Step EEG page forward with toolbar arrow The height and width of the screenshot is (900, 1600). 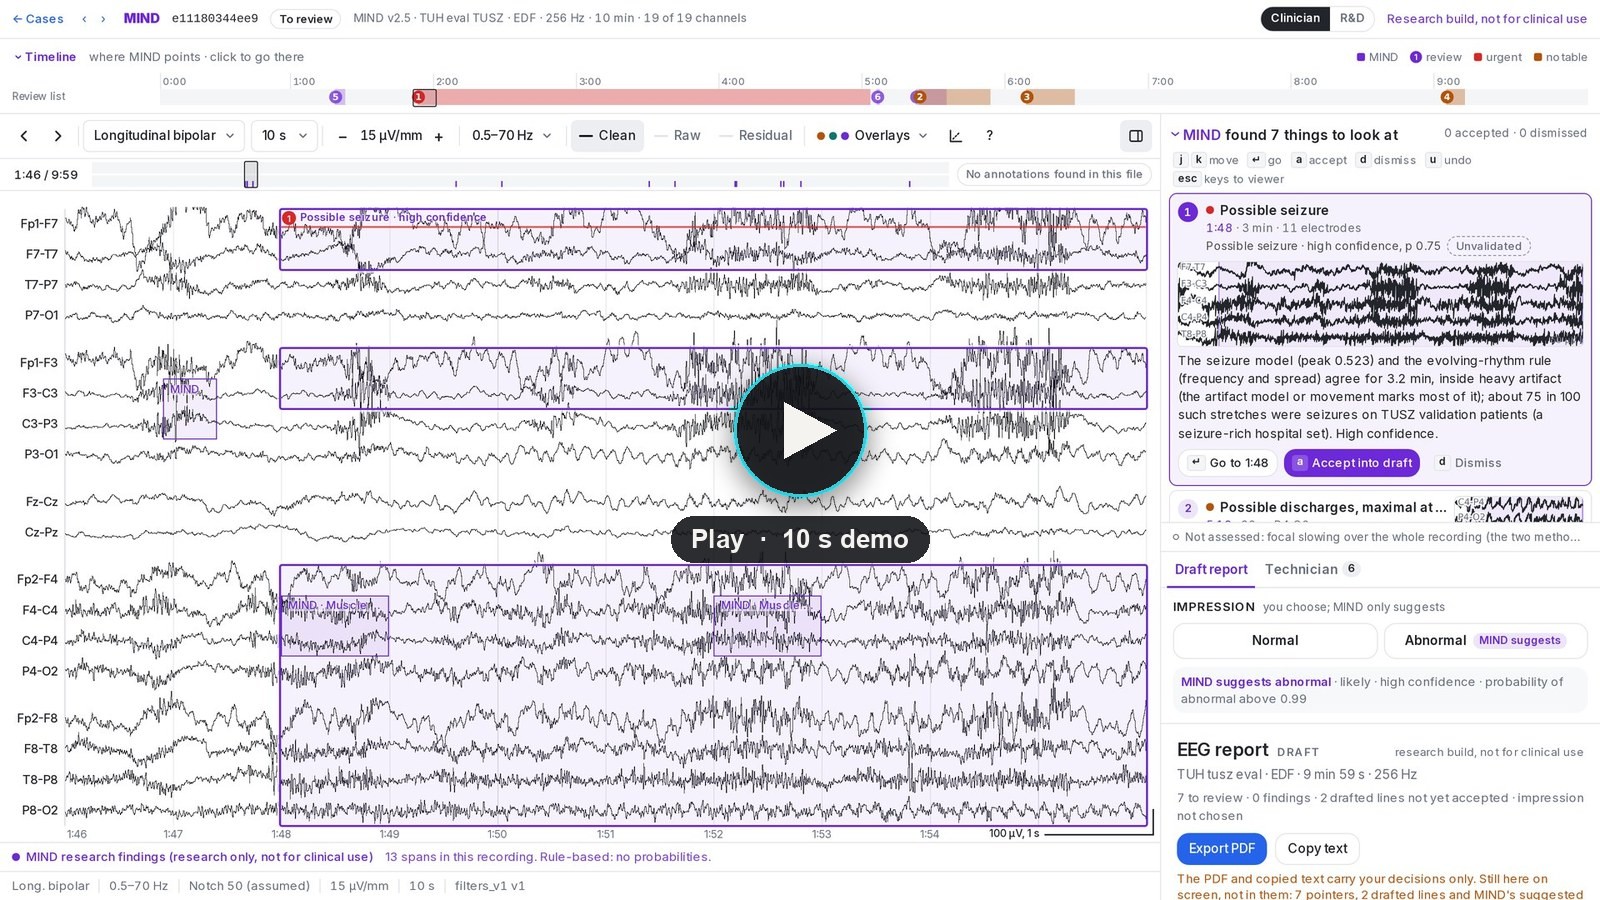click(58, 136)
